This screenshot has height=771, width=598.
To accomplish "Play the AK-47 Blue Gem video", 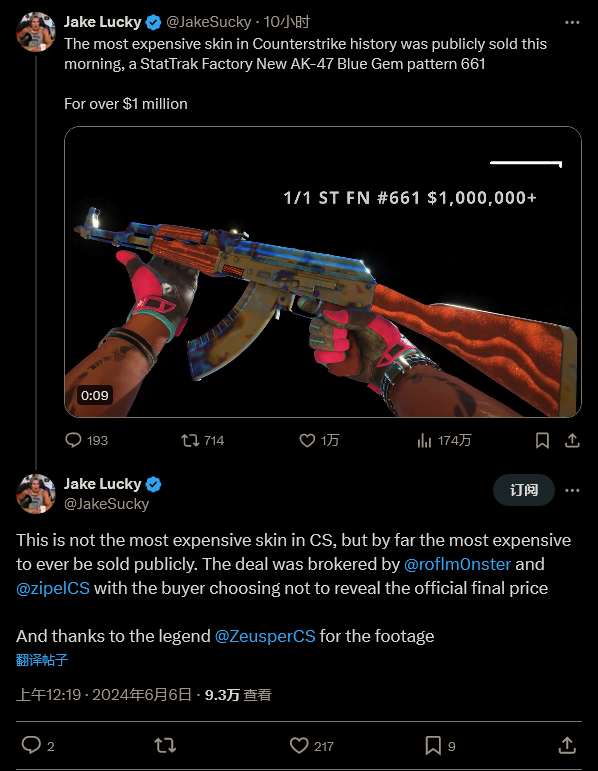I will coord(323,271).
